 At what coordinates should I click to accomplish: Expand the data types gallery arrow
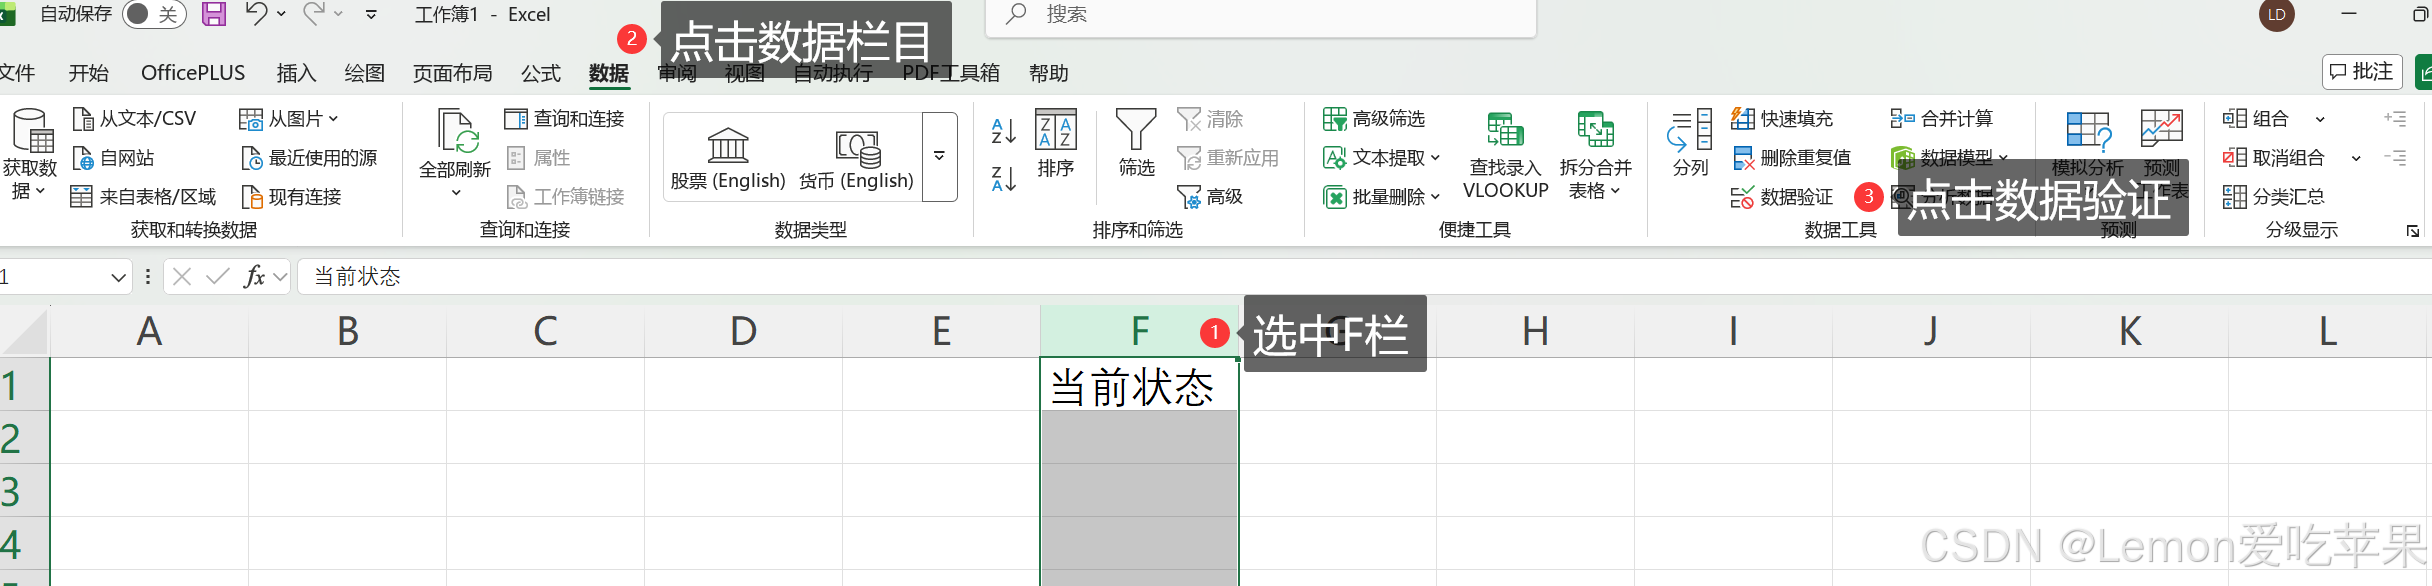[x=939, y=156]
